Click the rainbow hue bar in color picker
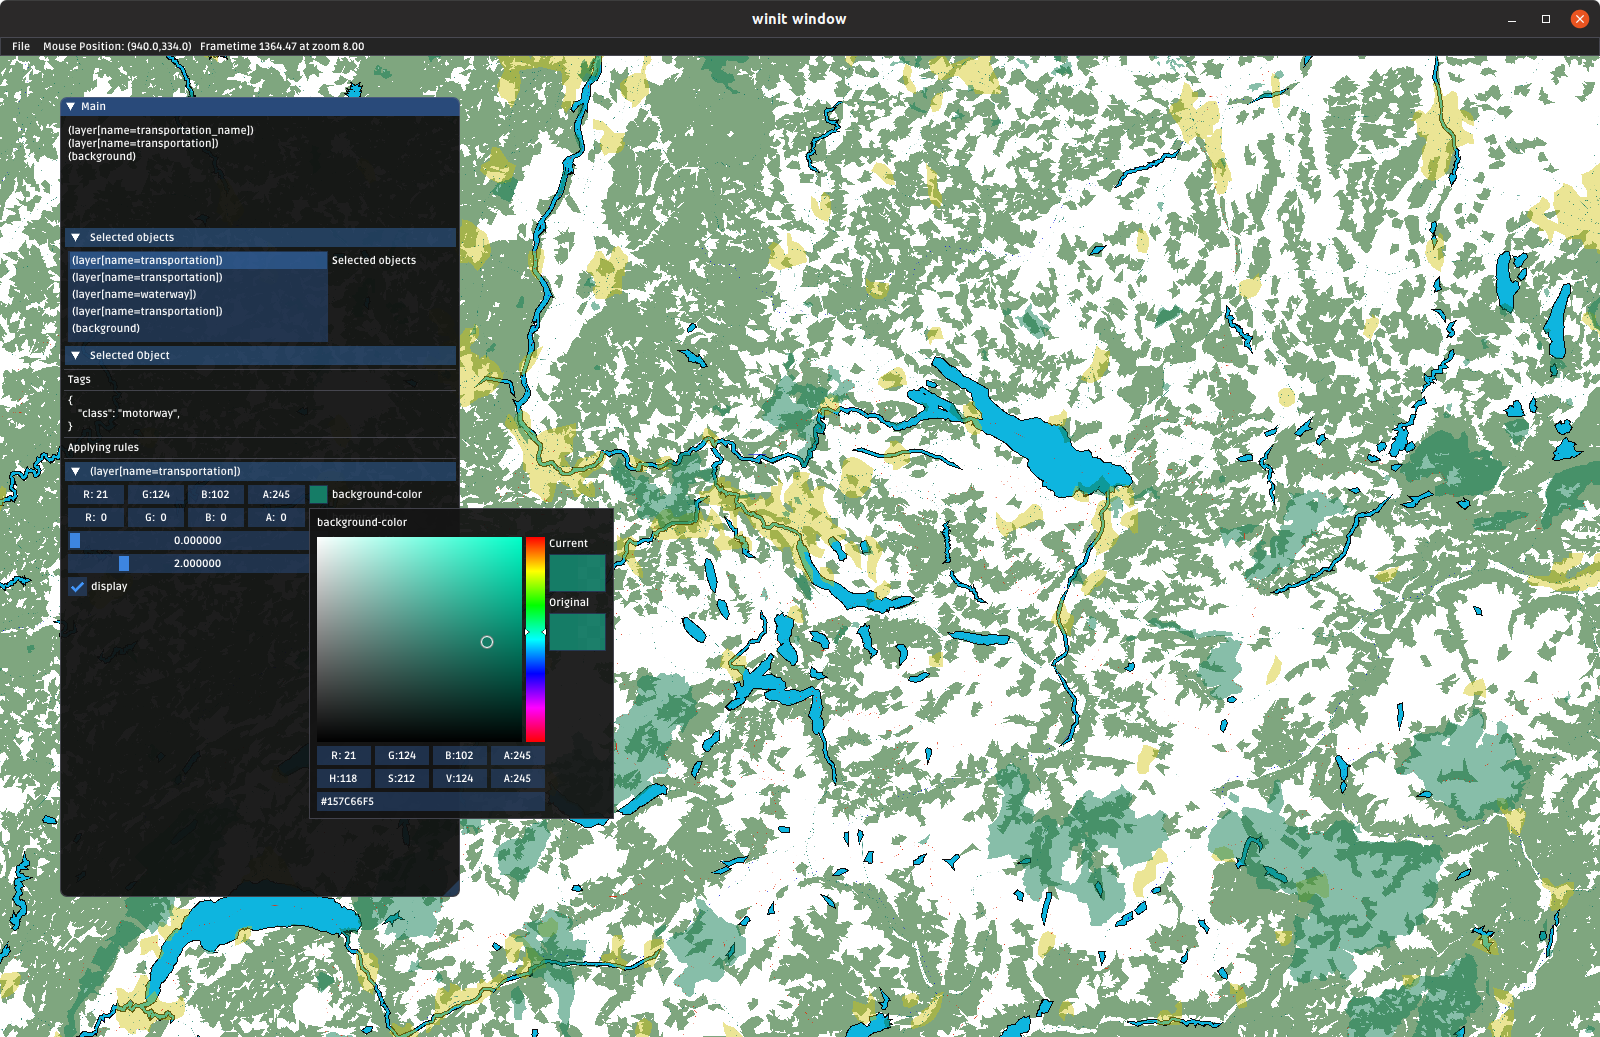 pos(535,639)
